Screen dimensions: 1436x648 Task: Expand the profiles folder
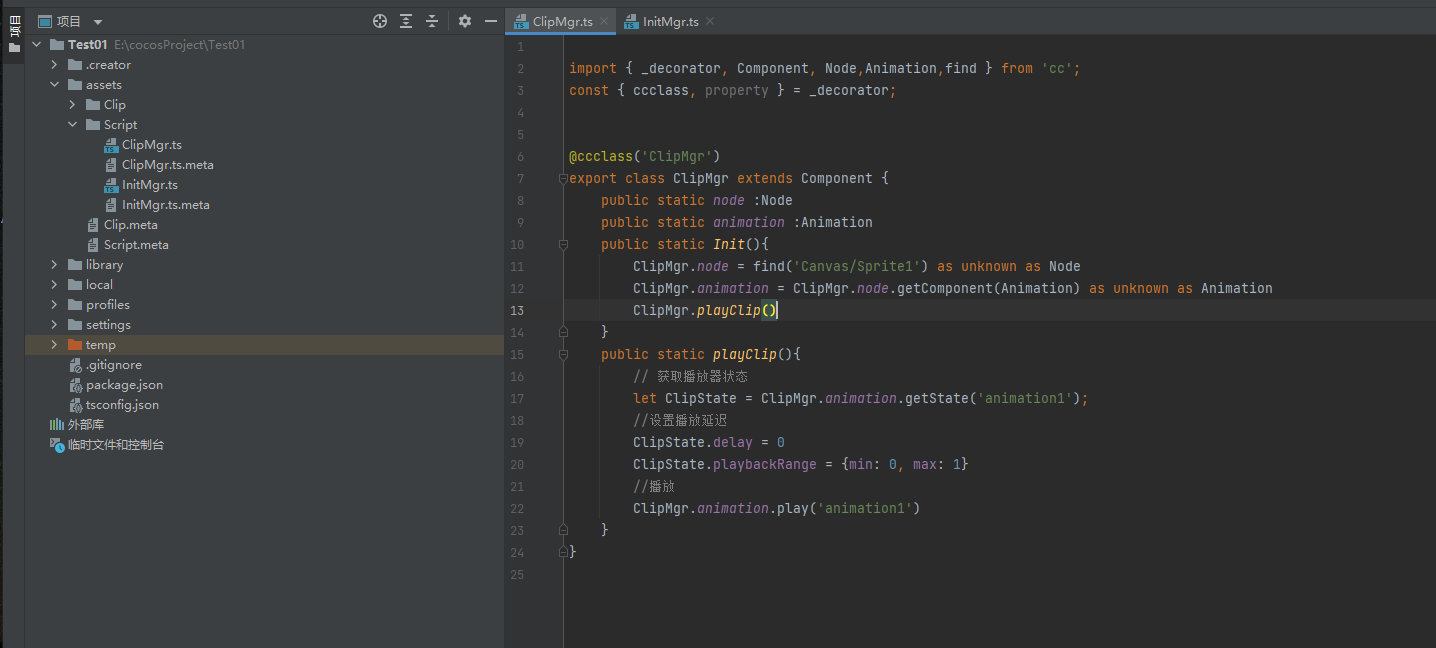tap(55, 305)
